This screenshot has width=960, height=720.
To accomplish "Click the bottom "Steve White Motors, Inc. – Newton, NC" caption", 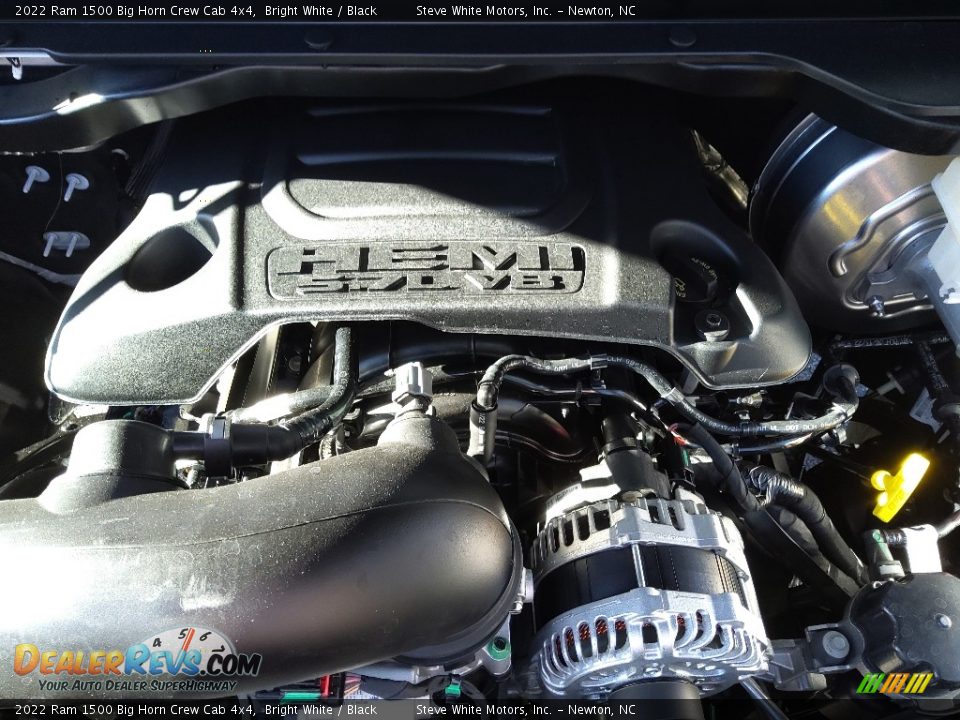I will 525,710.
